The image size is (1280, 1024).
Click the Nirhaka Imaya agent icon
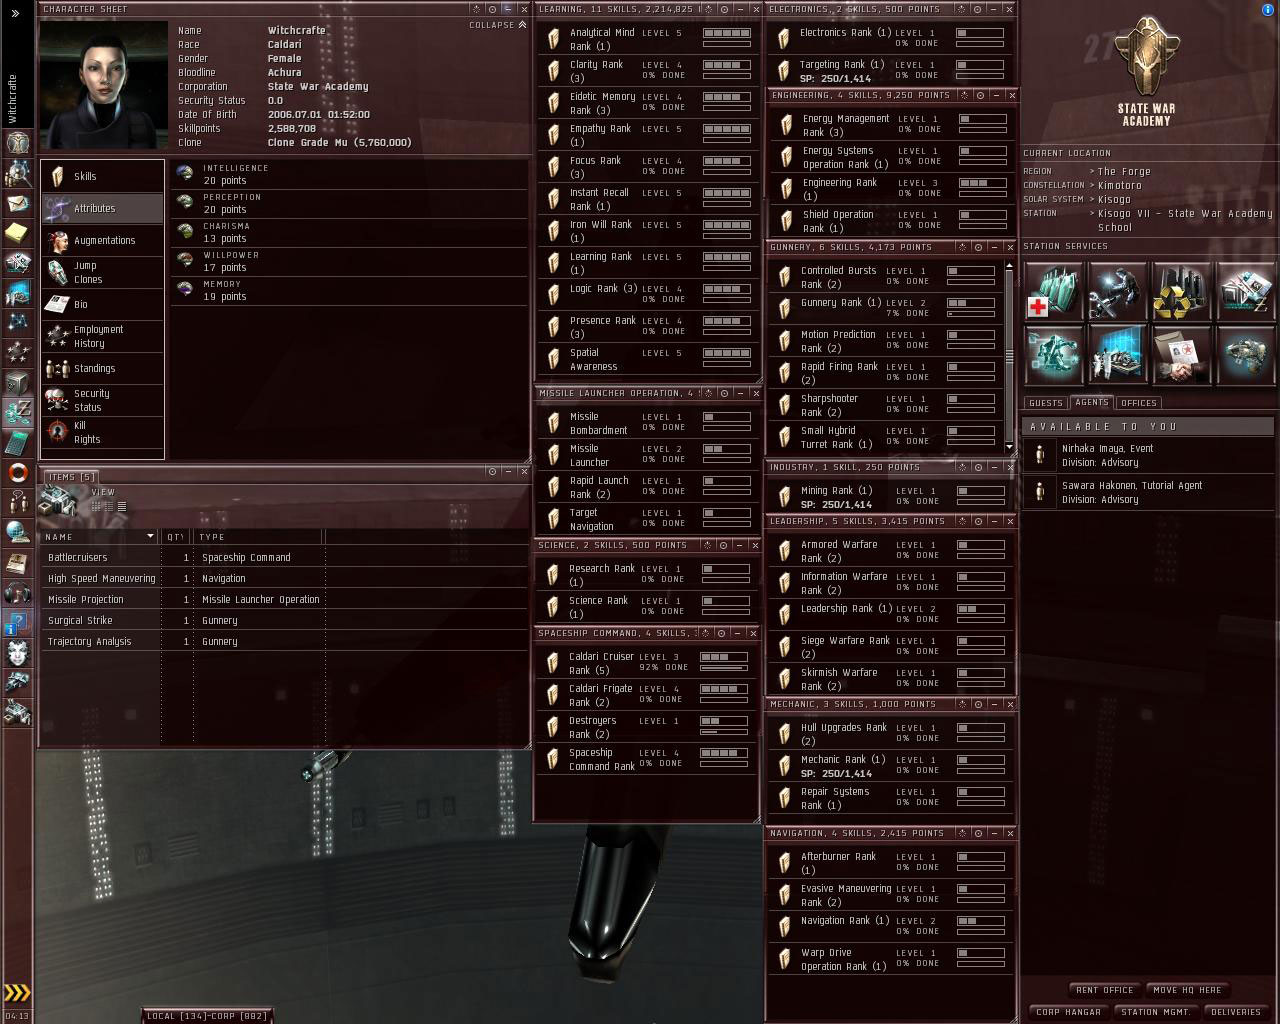[1040, 456]
